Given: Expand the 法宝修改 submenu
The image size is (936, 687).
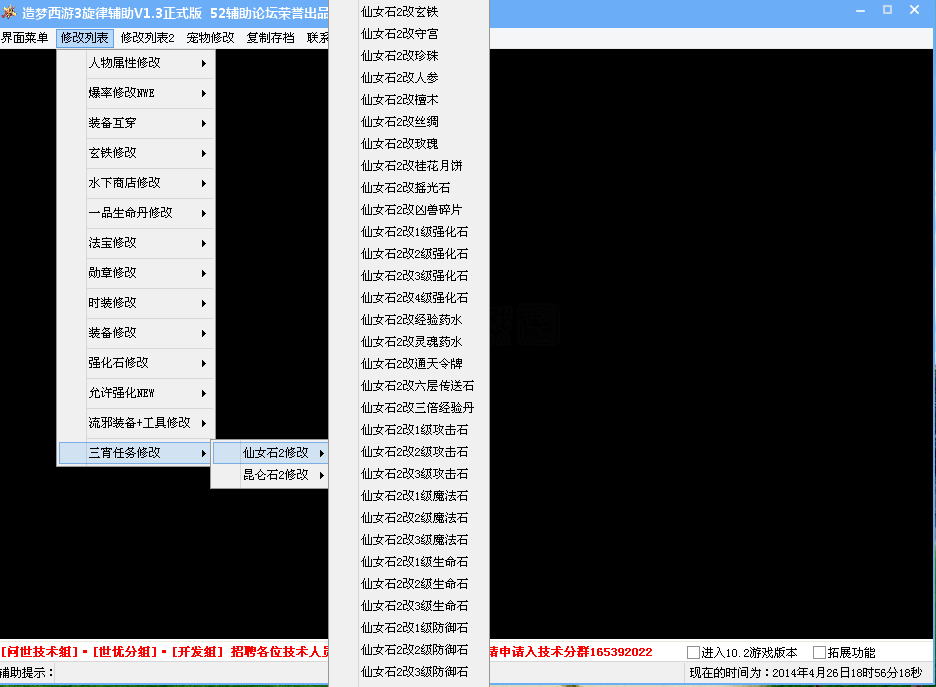Looking at the screenshot, I should pos(136,243).
